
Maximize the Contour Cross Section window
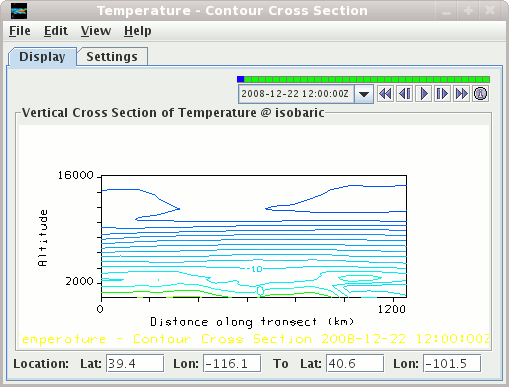(468, 11)
